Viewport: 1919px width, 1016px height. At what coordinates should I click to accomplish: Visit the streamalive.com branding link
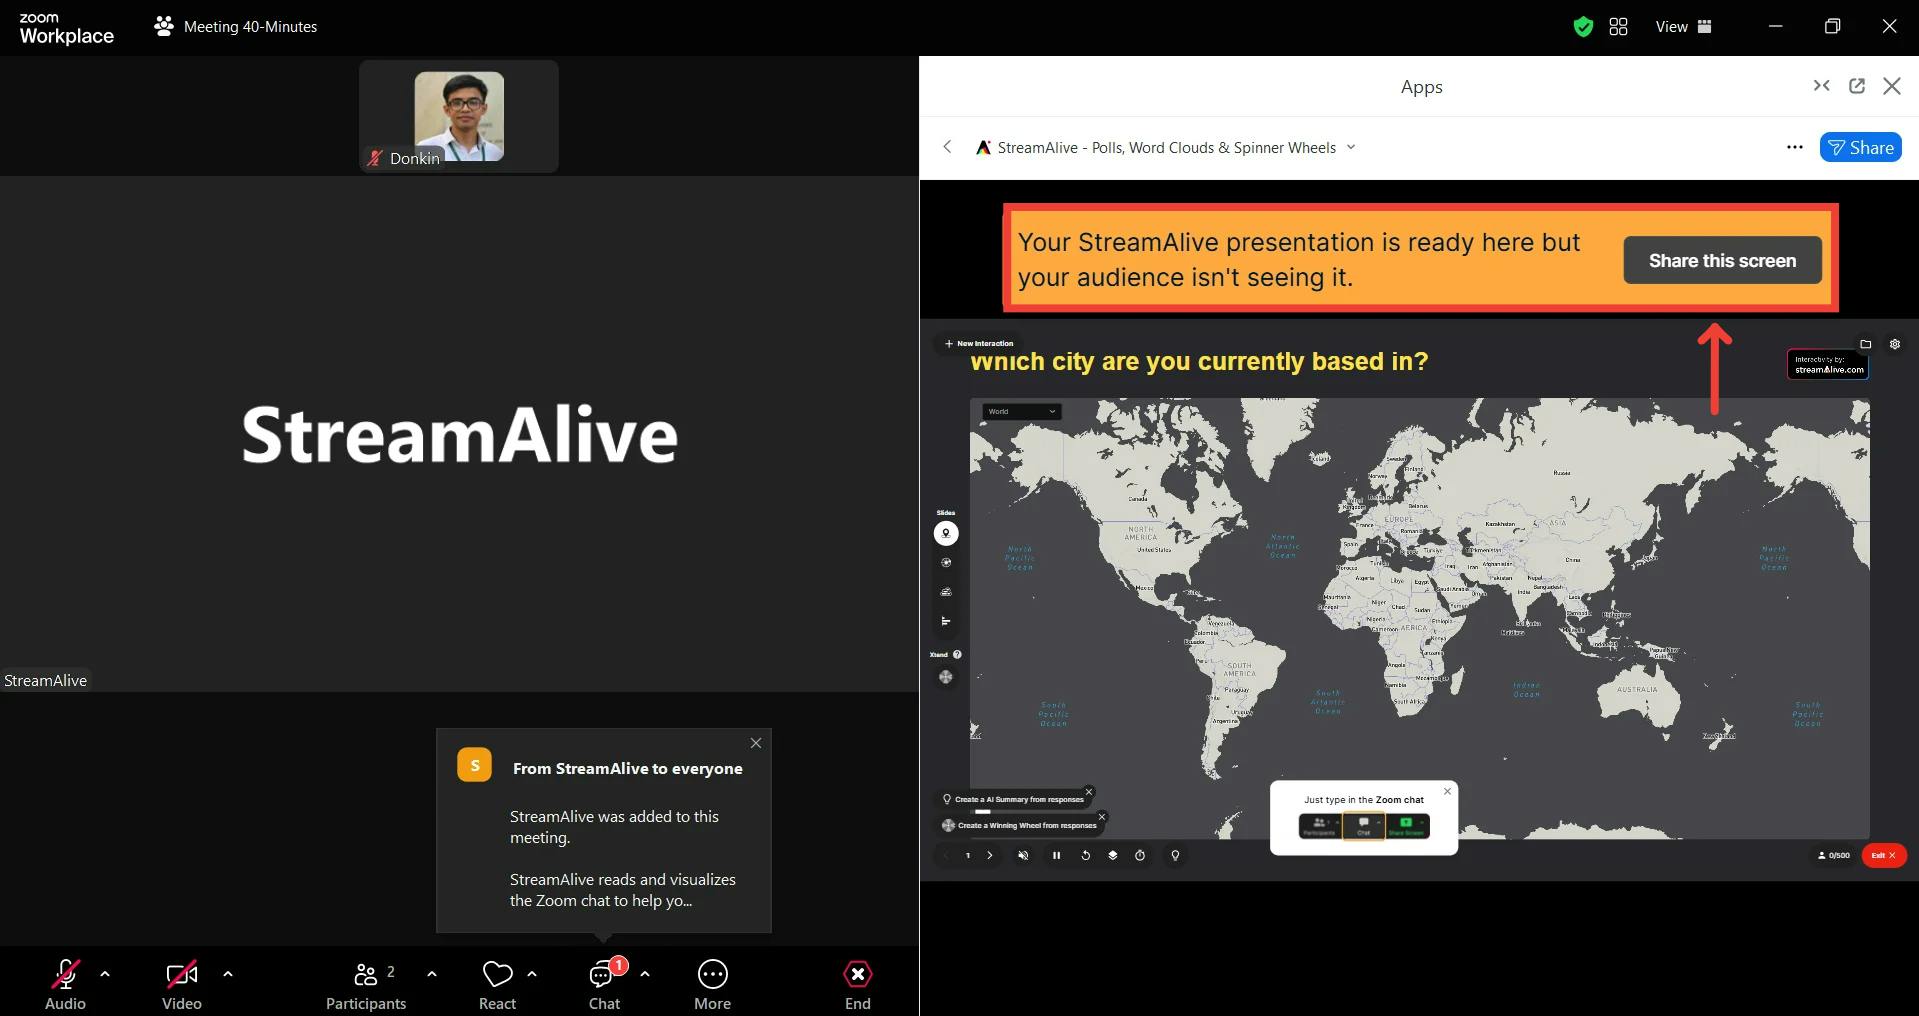pos(1828,364)
